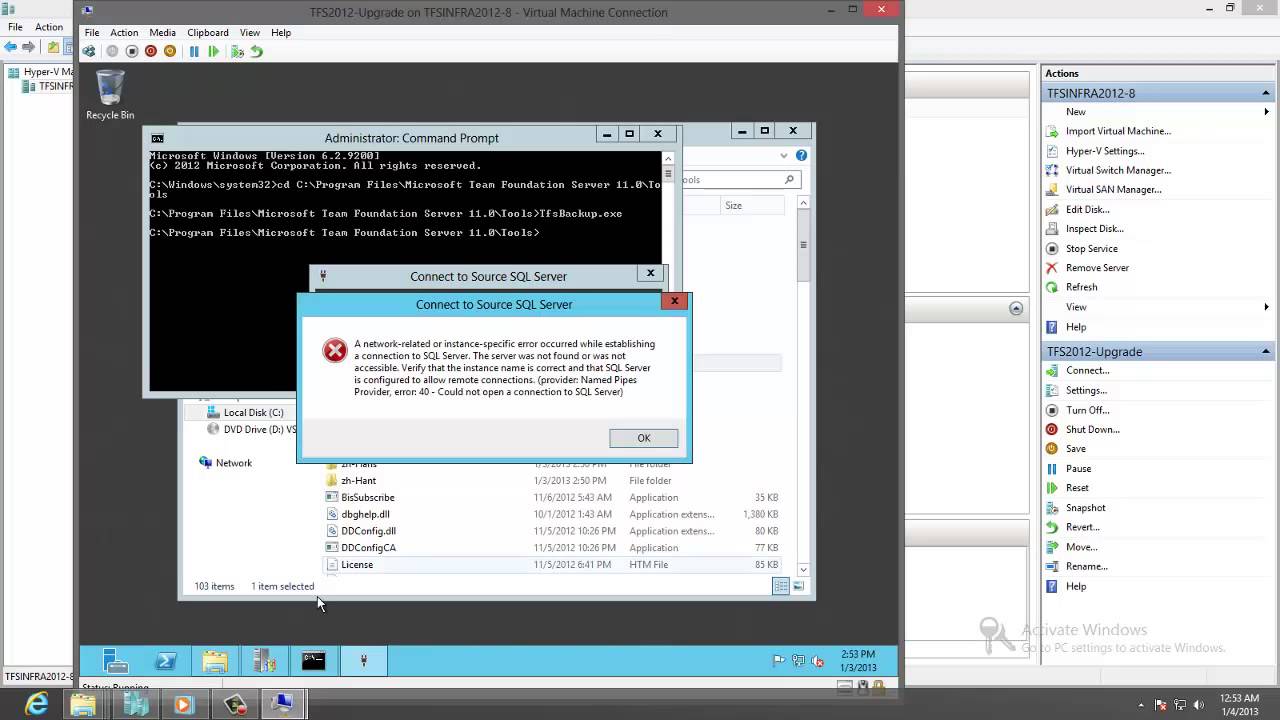Click Rename in Actions pane
The width and height of the screenshot is (1280, 720).
pos(1086,566)
